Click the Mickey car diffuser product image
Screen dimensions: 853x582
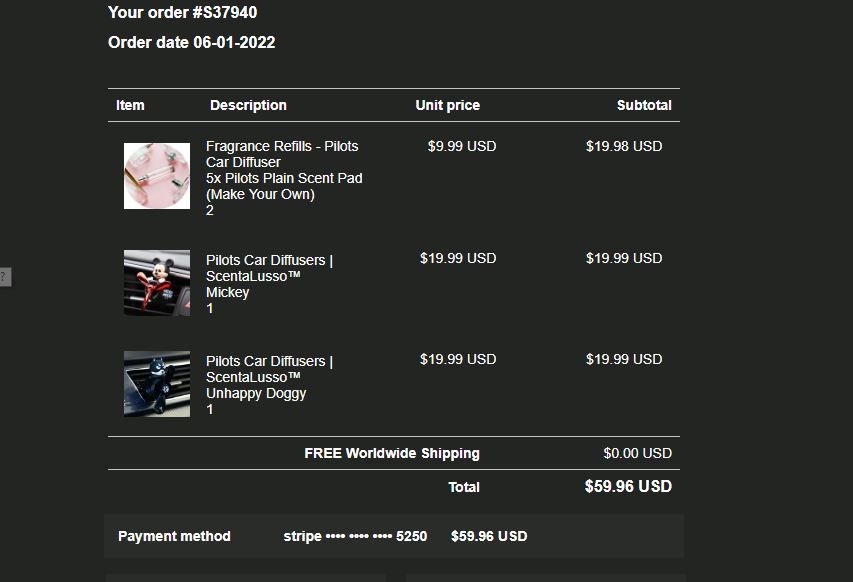coord(157,283)
